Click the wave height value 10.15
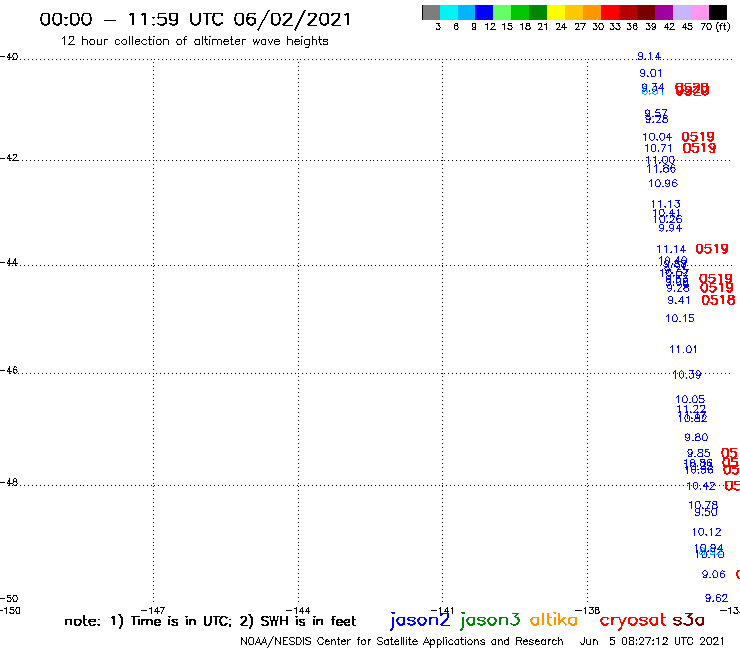Screen dimensions: 740x650 (680, 318)
